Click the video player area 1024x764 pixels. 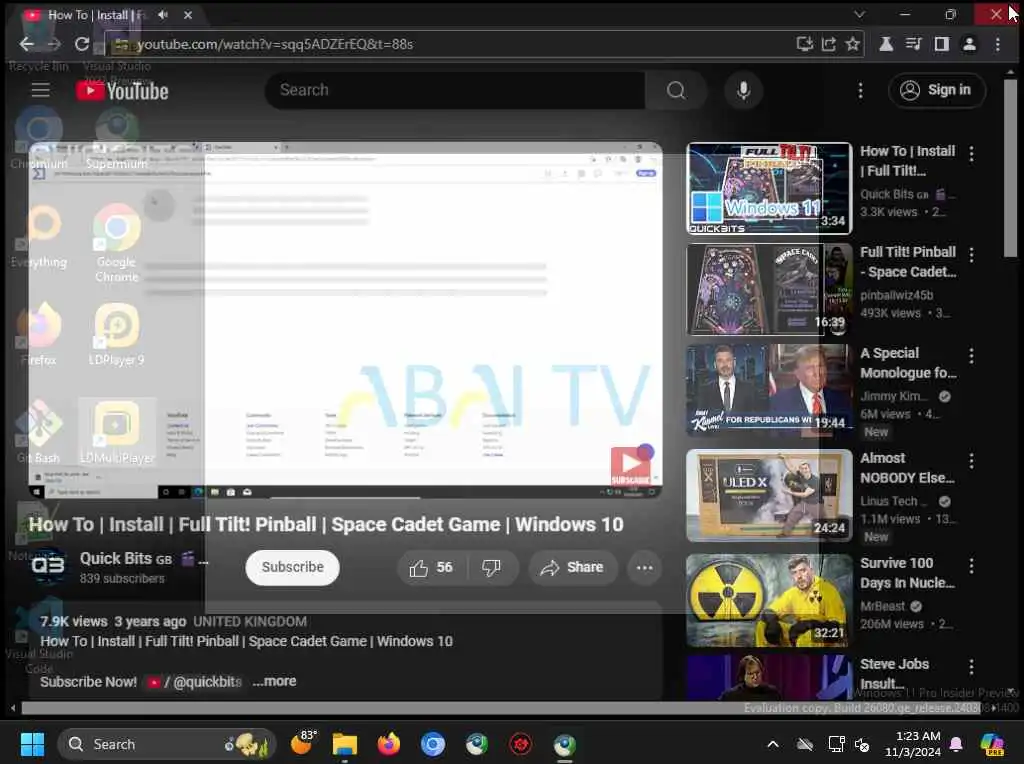pos(345,320)
